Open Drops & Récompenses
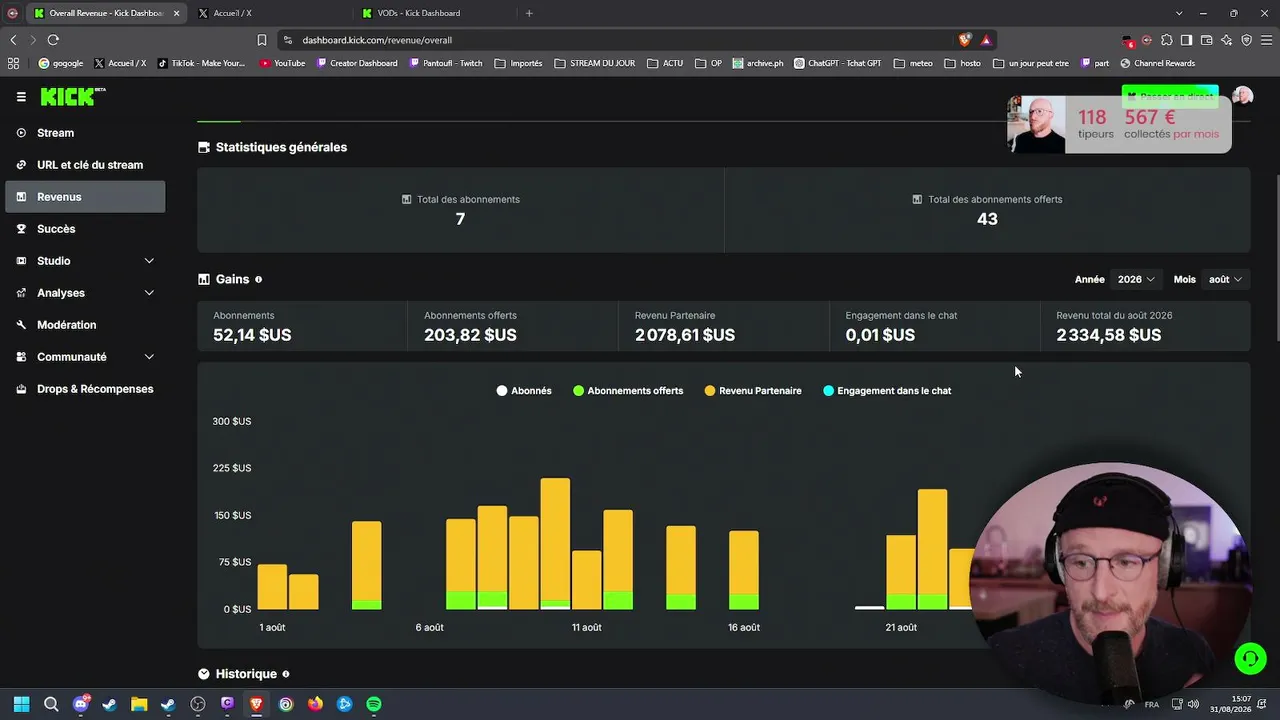1280x720 pixels. point(85,389)
